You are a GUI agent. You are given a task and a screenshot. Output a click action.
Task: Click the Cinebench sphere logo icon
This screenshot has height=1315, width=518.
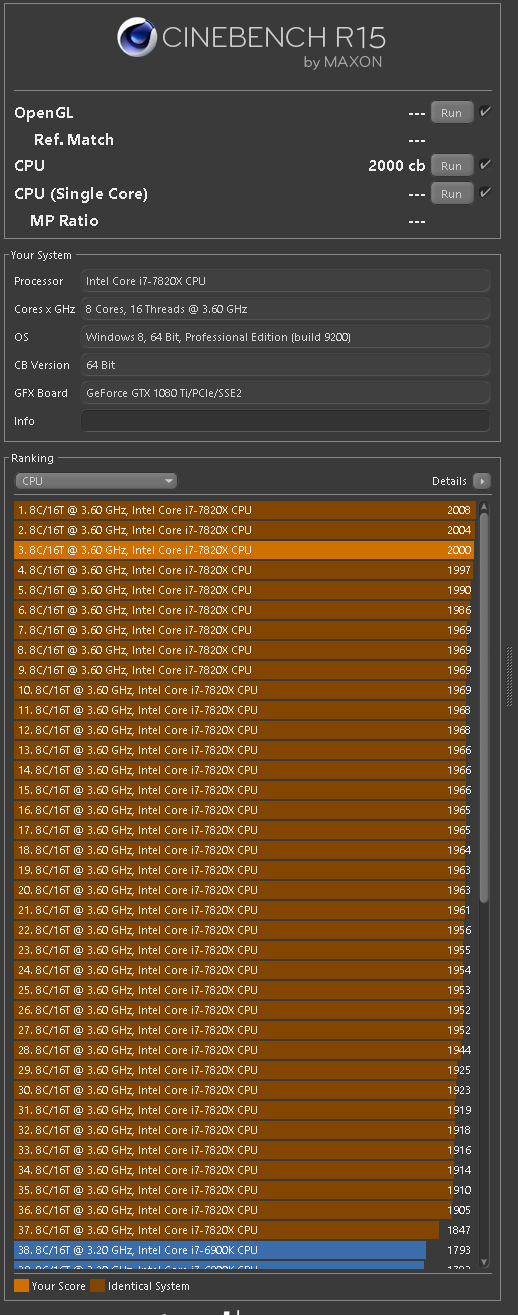[136, 38]
